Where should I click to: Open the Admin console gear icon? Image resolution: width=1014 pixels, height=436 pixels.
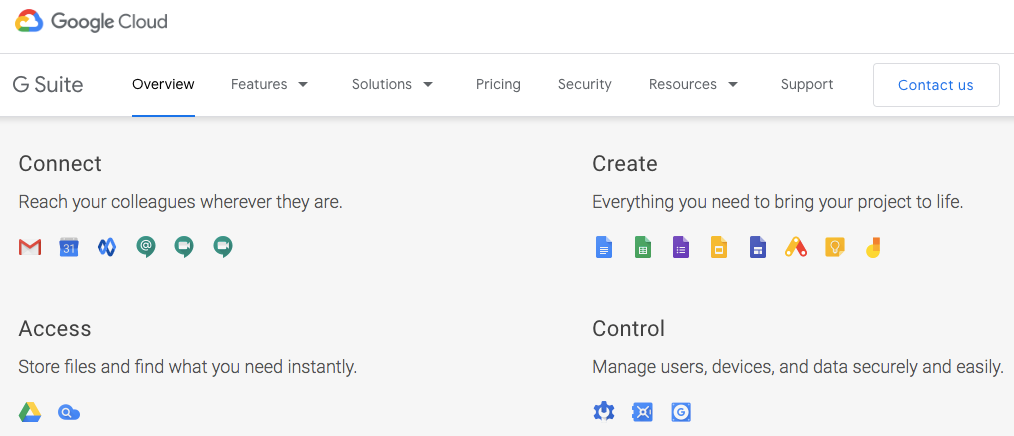click(604, 411)
